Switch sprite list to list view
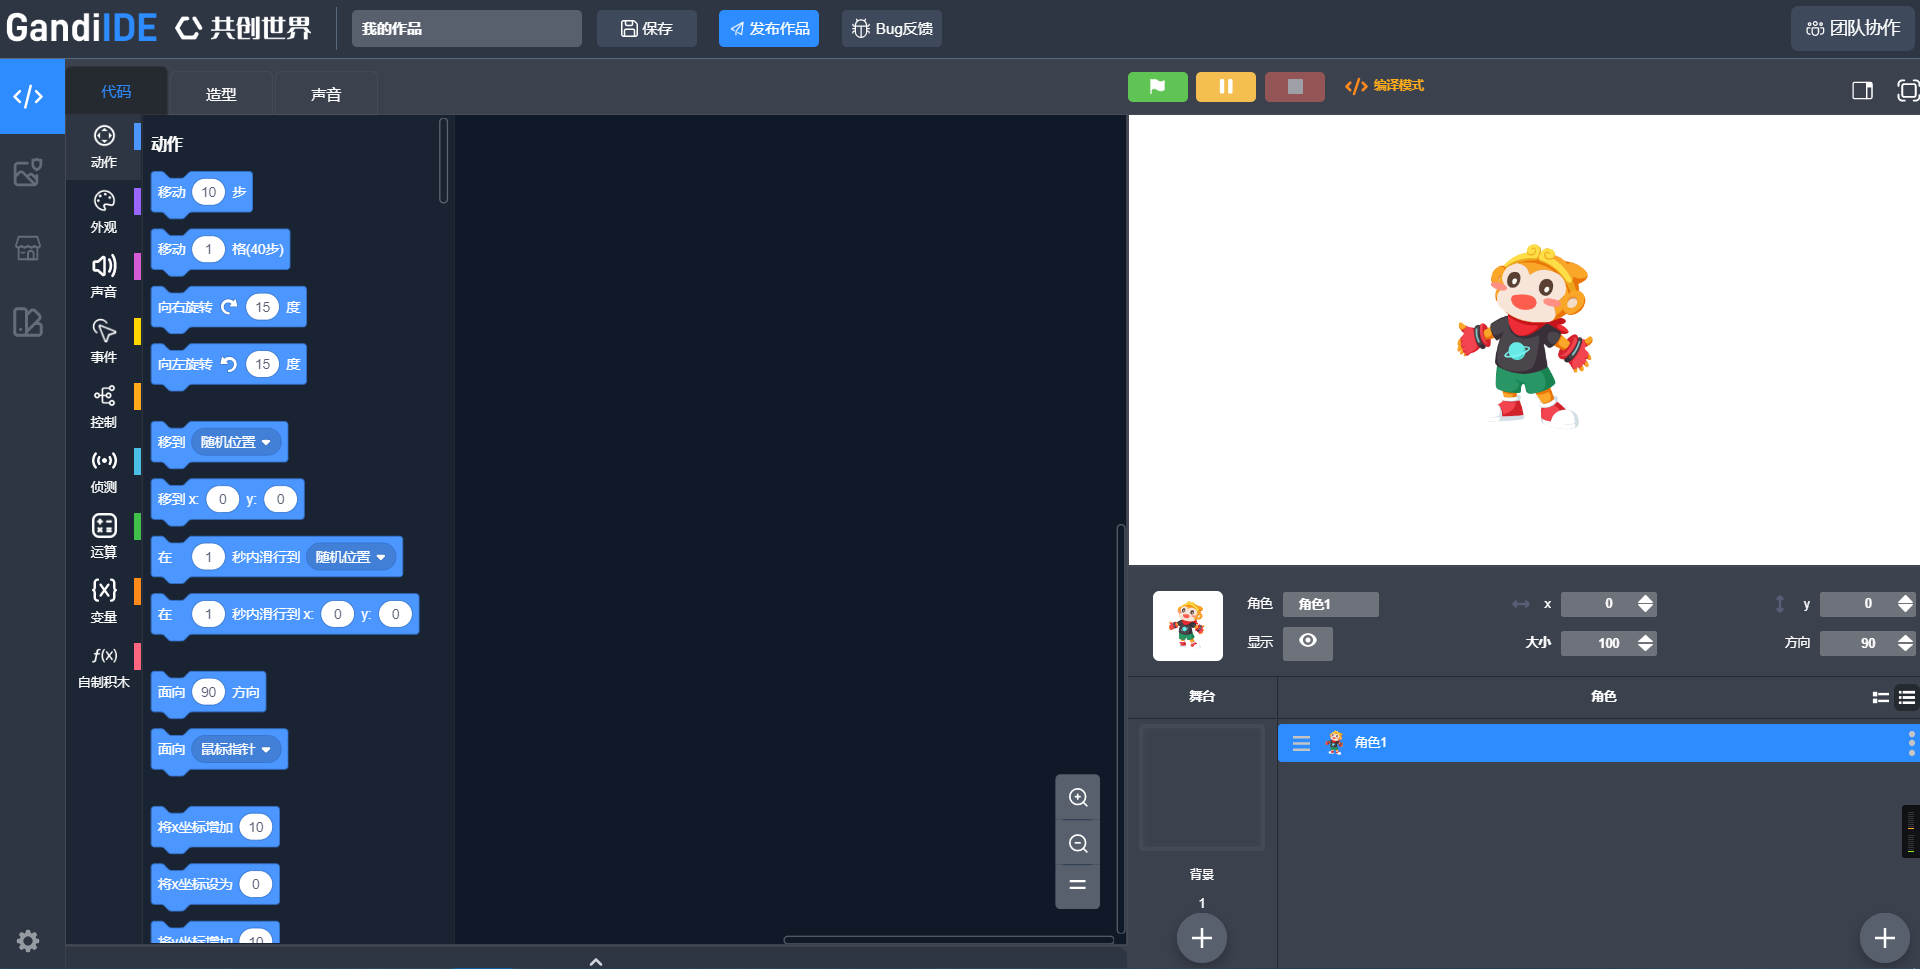Viewport: 1920px width, 969px height. click(1907, 698)
